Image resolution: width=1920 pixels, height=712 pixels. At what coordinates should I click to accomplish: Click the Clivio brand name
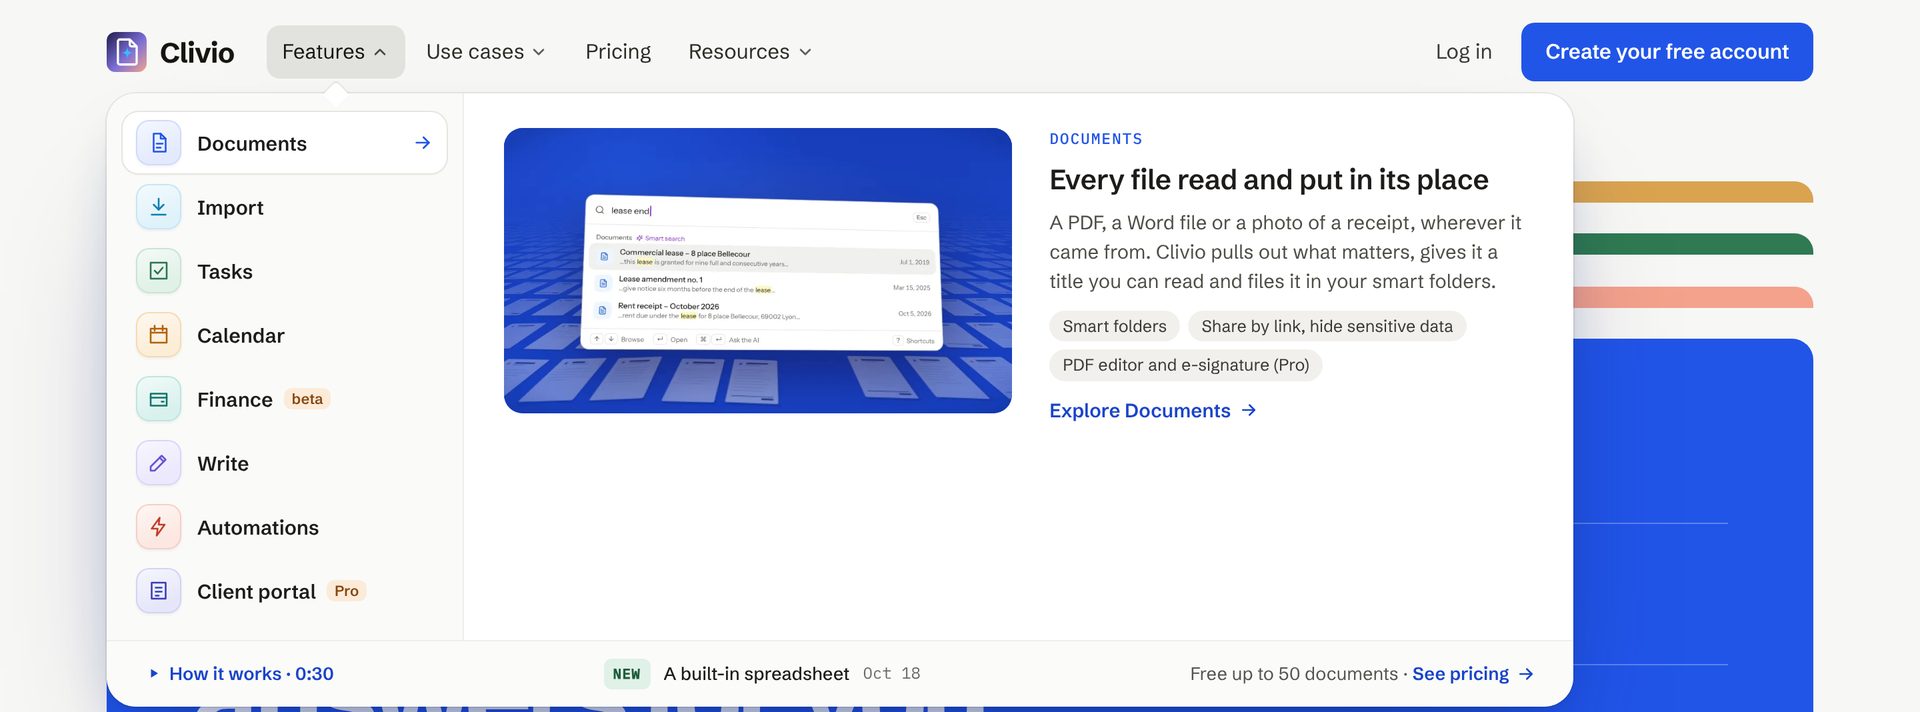coord(197,52)
